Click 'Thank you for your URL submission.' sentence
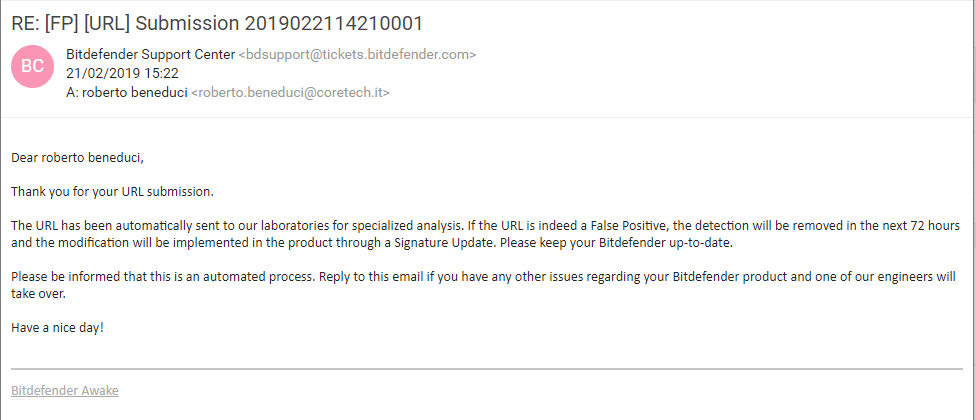Screen dimensions: 976x420 point(113,192)
